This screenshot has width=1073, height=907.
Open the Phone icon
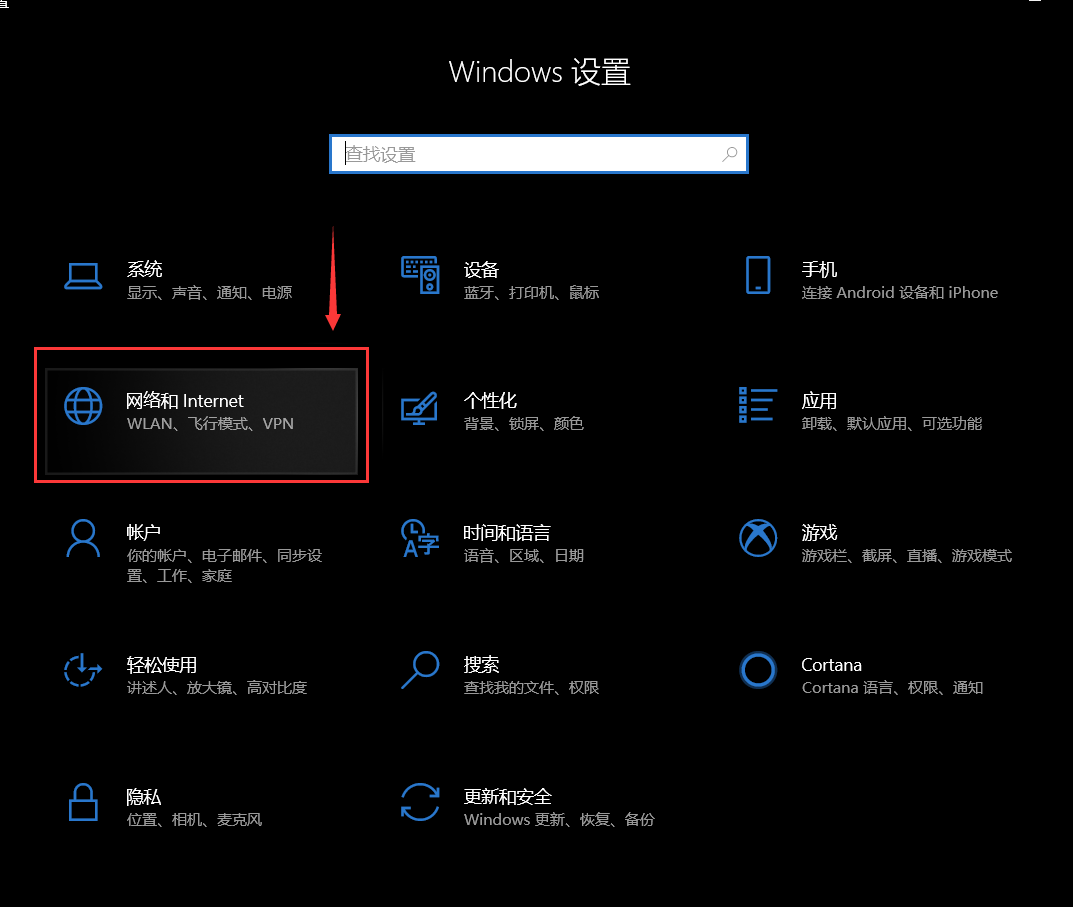(758, 275)
